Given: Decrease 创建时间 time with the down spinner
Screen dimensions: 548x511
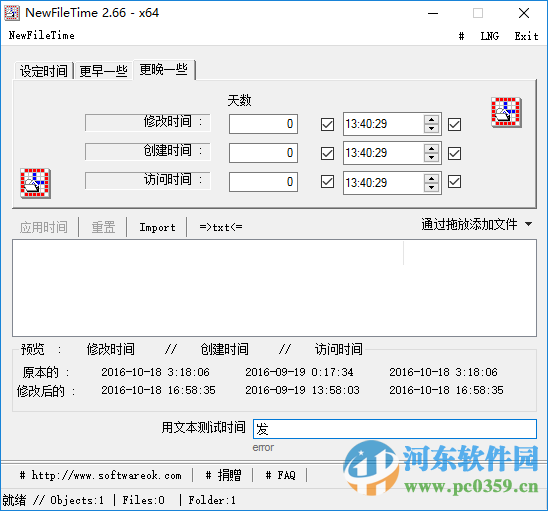Looking at the screenshot, I should (x=432, y=158).
